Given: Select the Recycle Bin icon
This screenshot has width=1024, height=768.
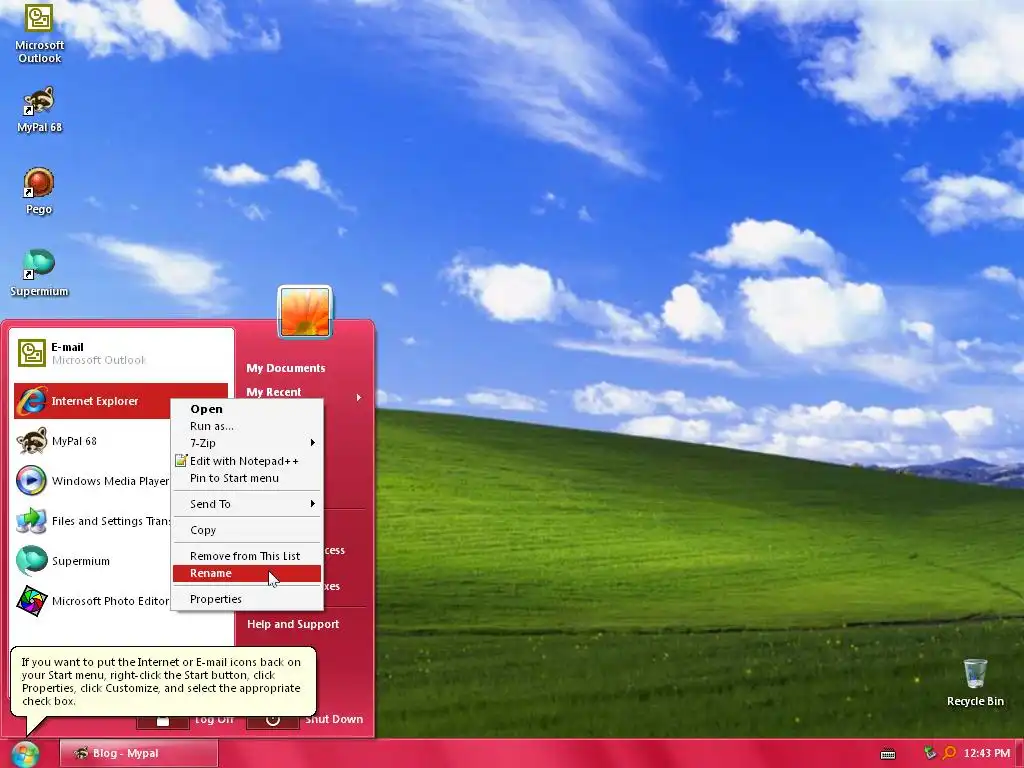Looking at the screenshot, I should click(x=975, y=683).
